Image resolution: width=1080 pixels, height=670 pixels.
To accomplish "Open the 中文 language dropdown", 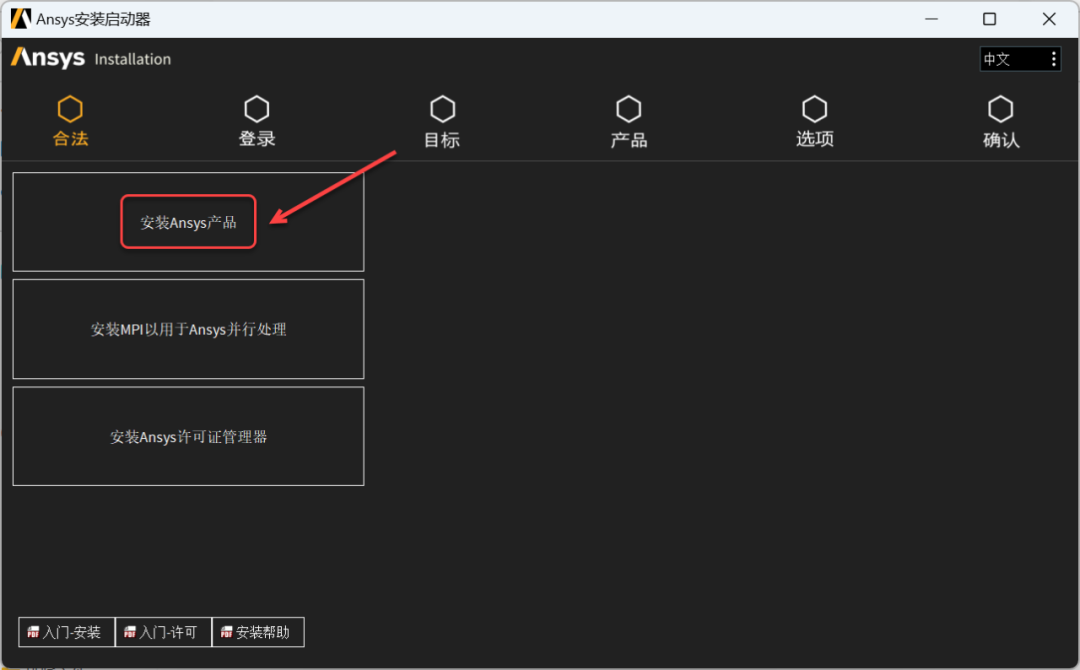I will (x=1020, y=59).
